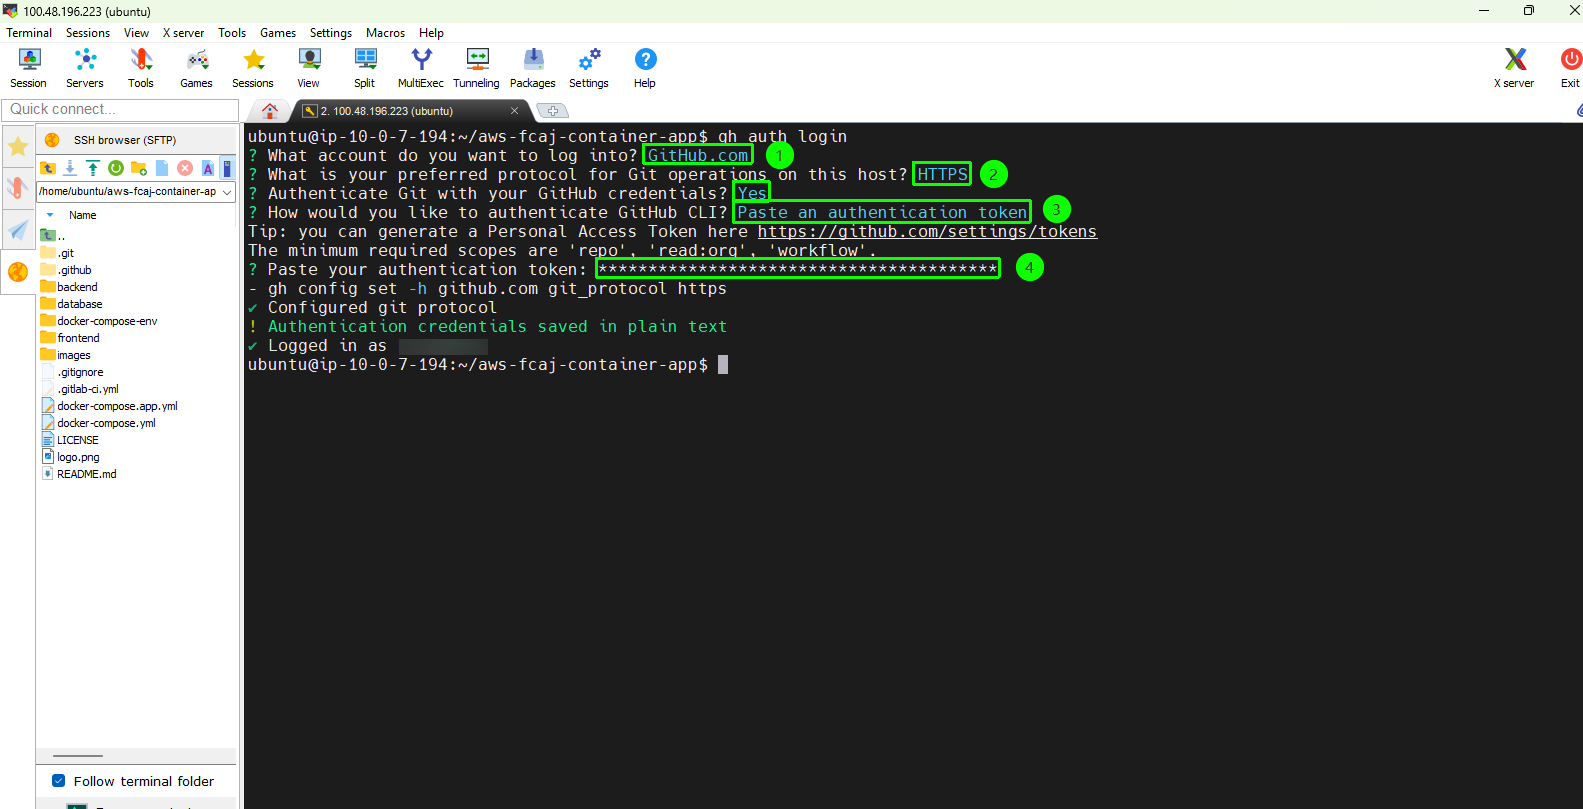Toggle the terminal button in the SFTP toolbar
The image size is (1583, 809).
tap(227, 168)
